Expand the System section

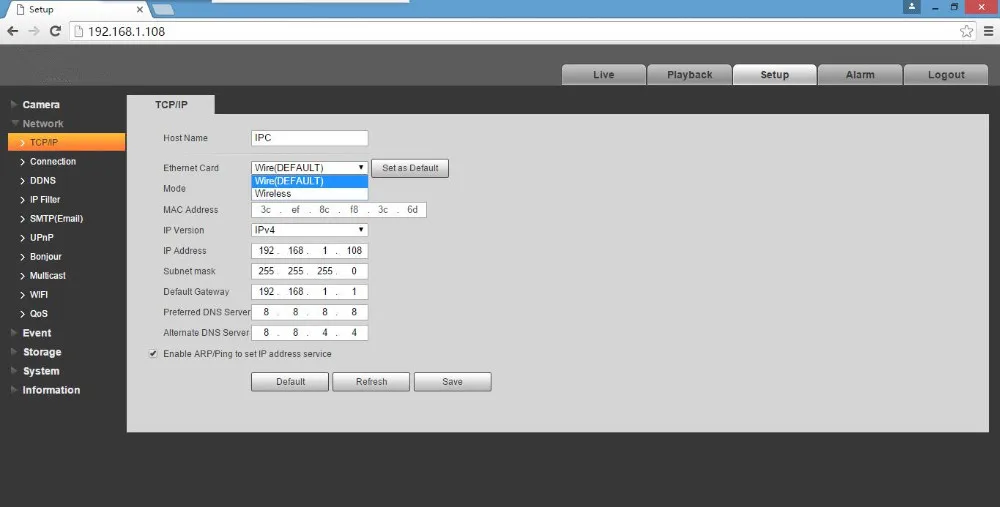pos(41,371)
